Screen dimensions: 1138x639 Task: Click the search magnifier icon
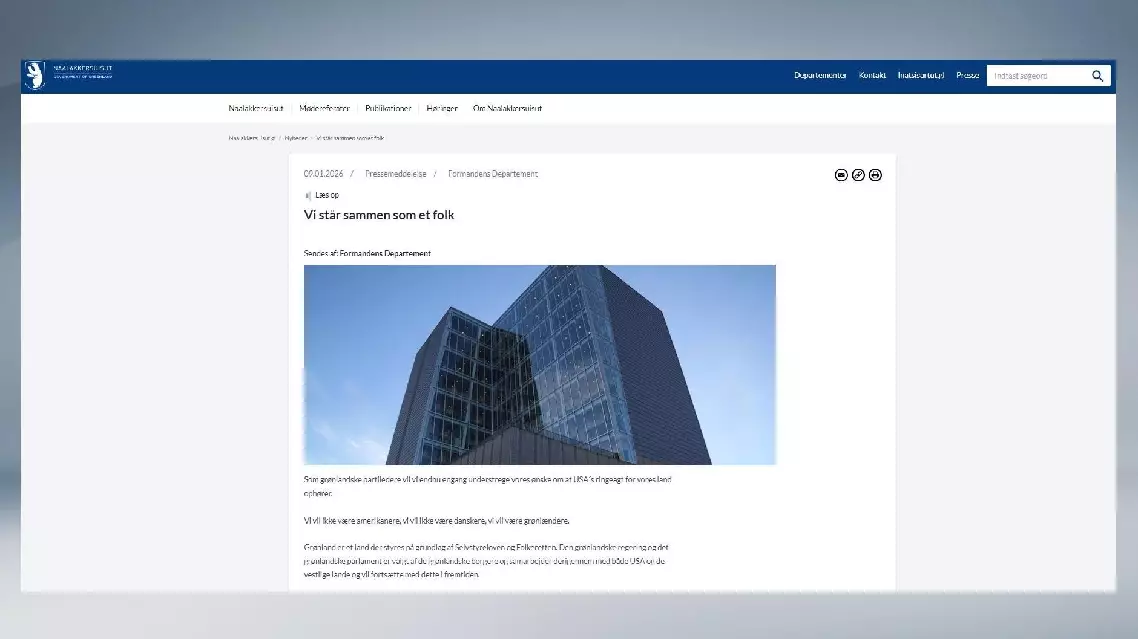1097,76
